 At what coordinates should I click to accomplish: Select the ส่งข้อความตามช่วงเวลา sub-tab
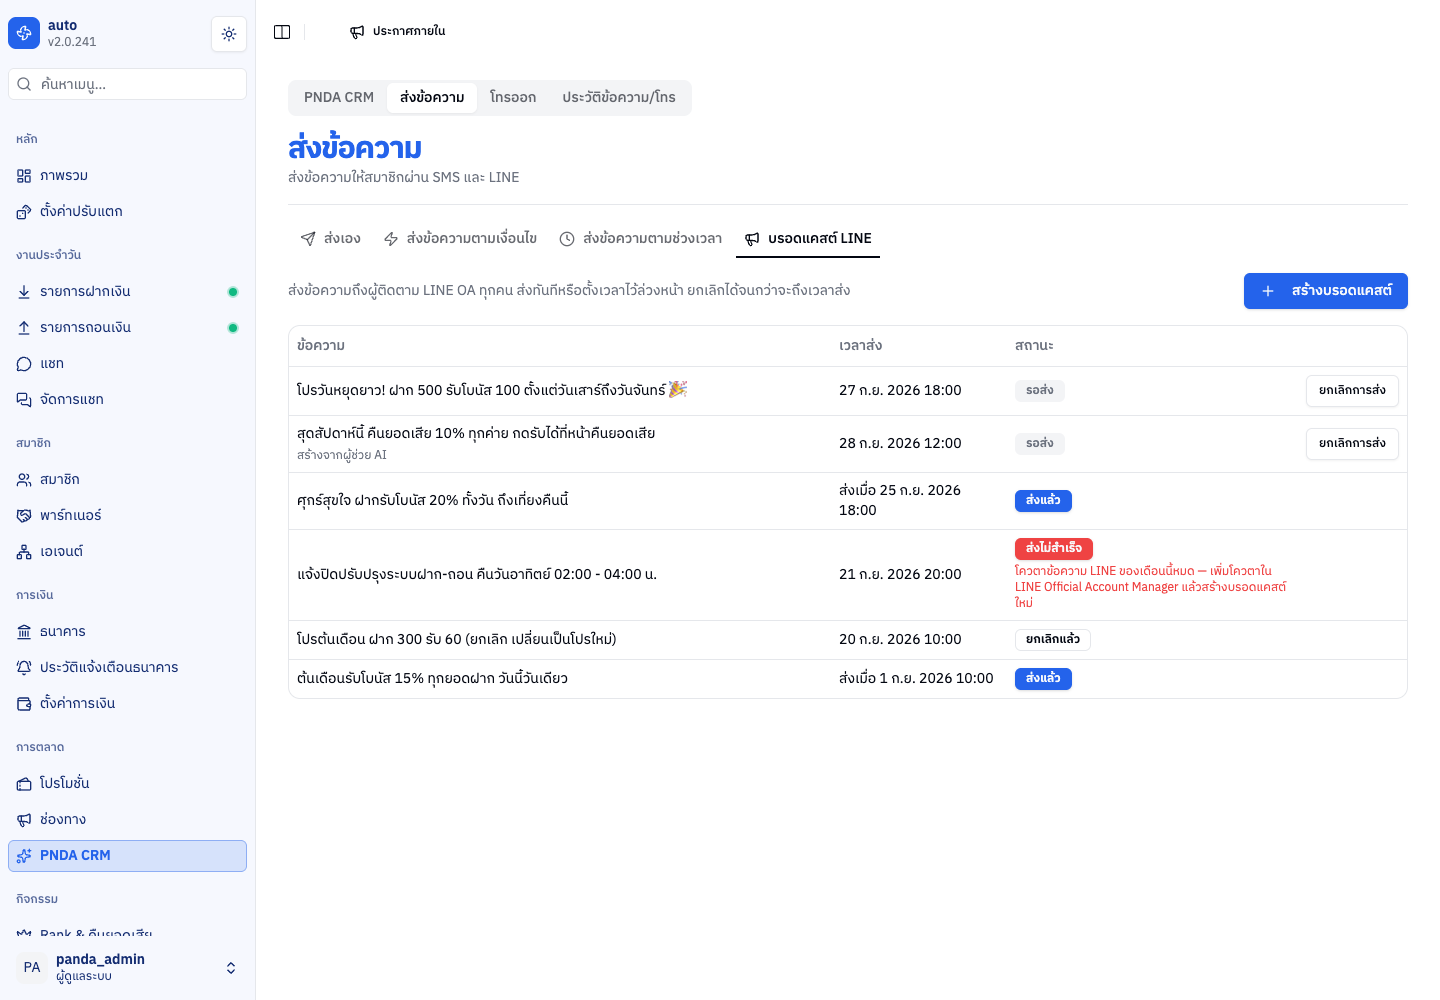coord(640,239)
